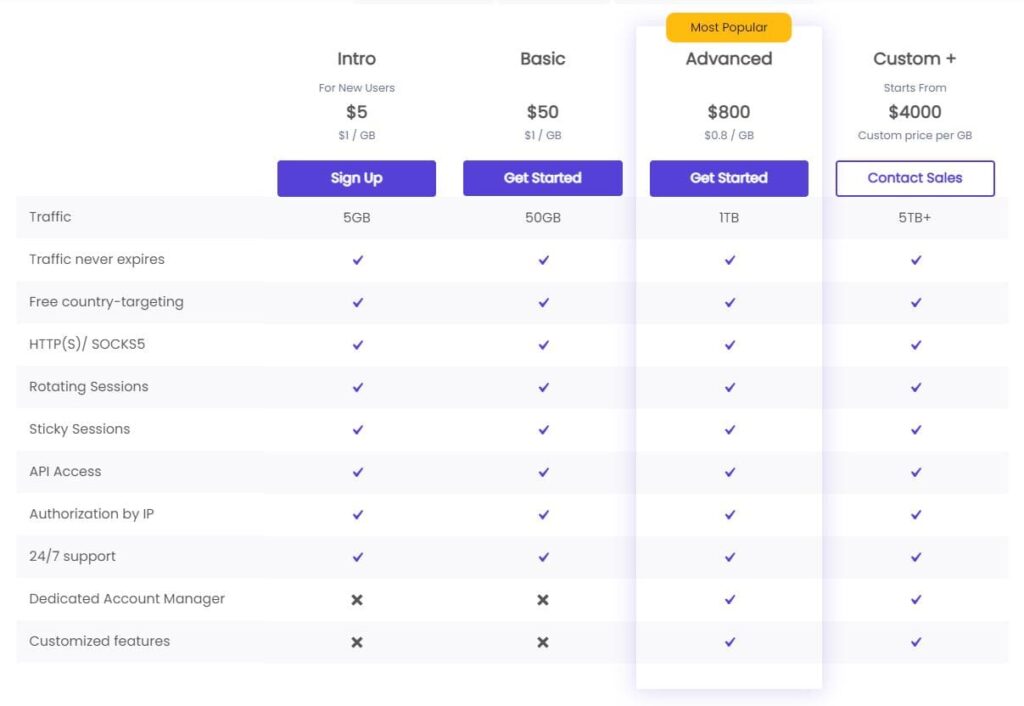
Task: Click the Advanced checkmark for Free country-targeting
Action: click(729, 302)
